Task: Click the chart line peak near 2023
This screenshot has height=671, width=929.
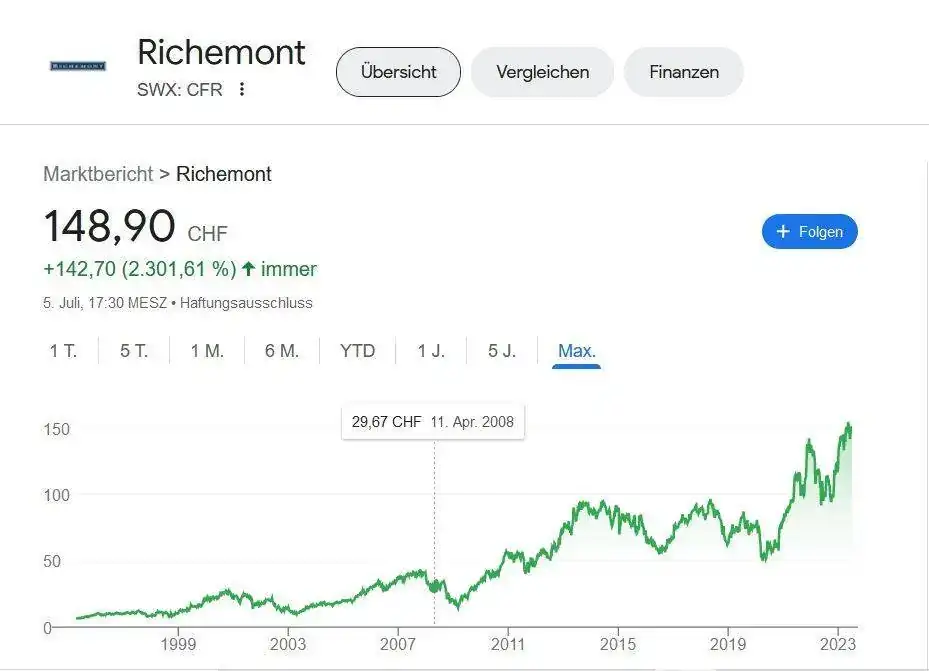Action: click(848, 425)
